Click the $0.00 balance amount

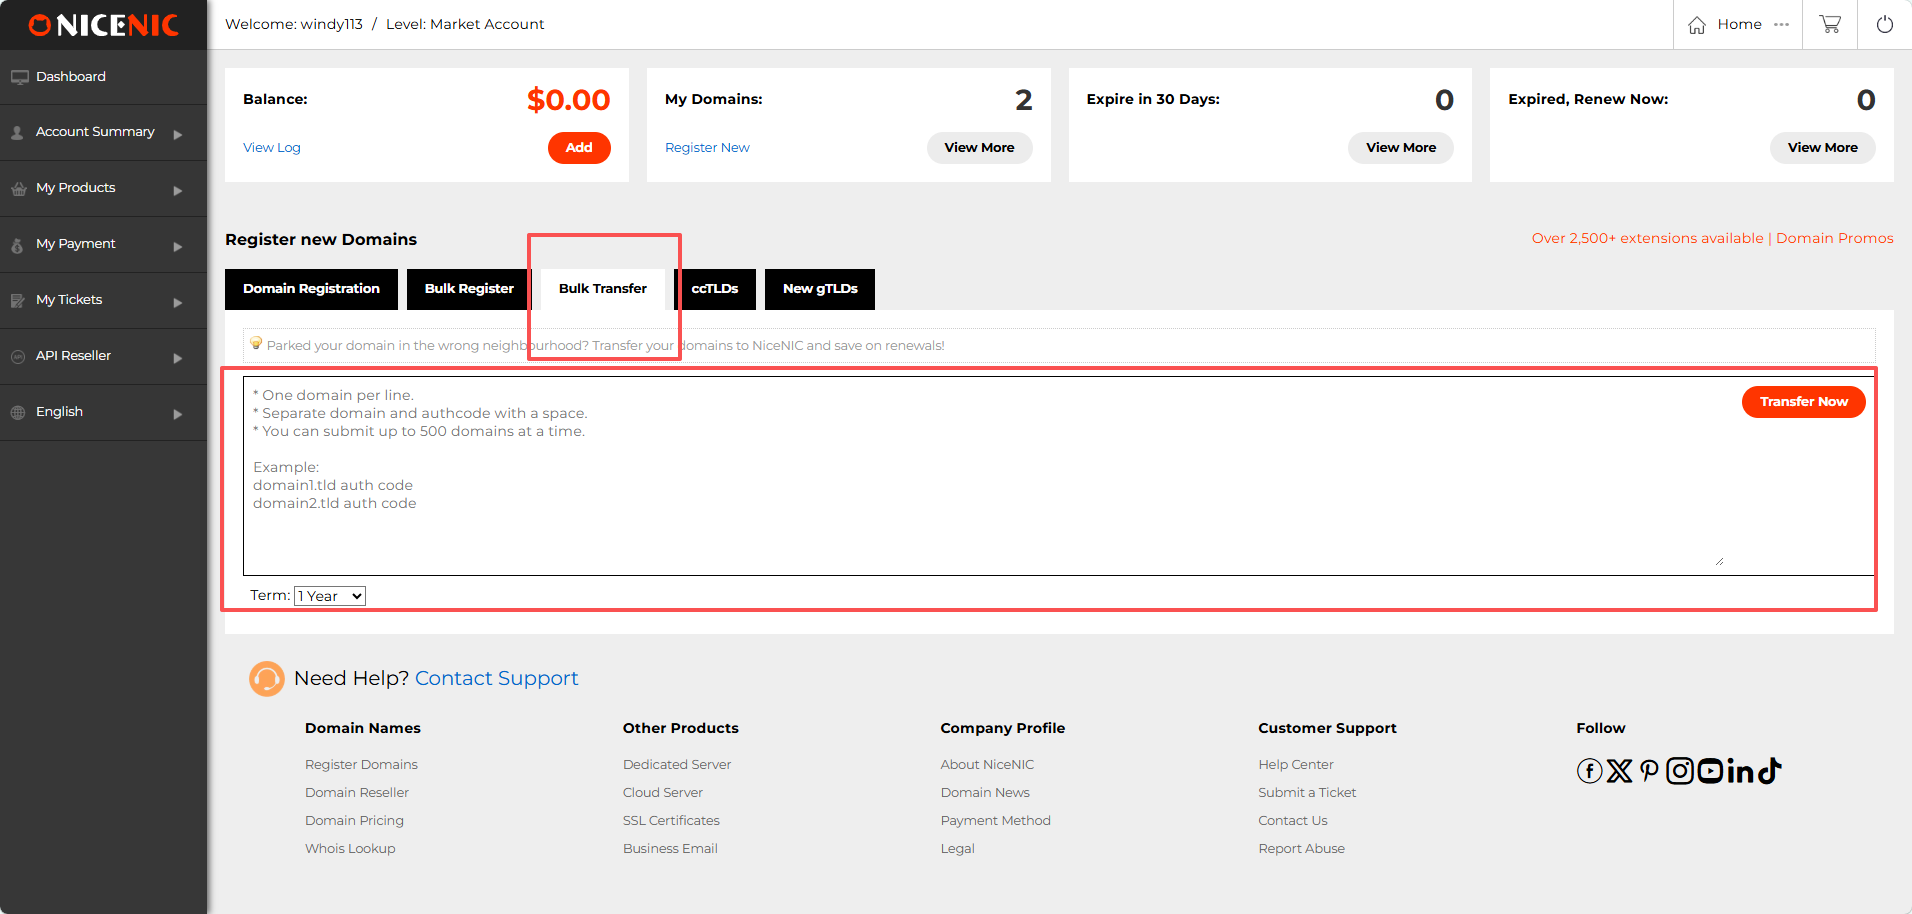569,100
